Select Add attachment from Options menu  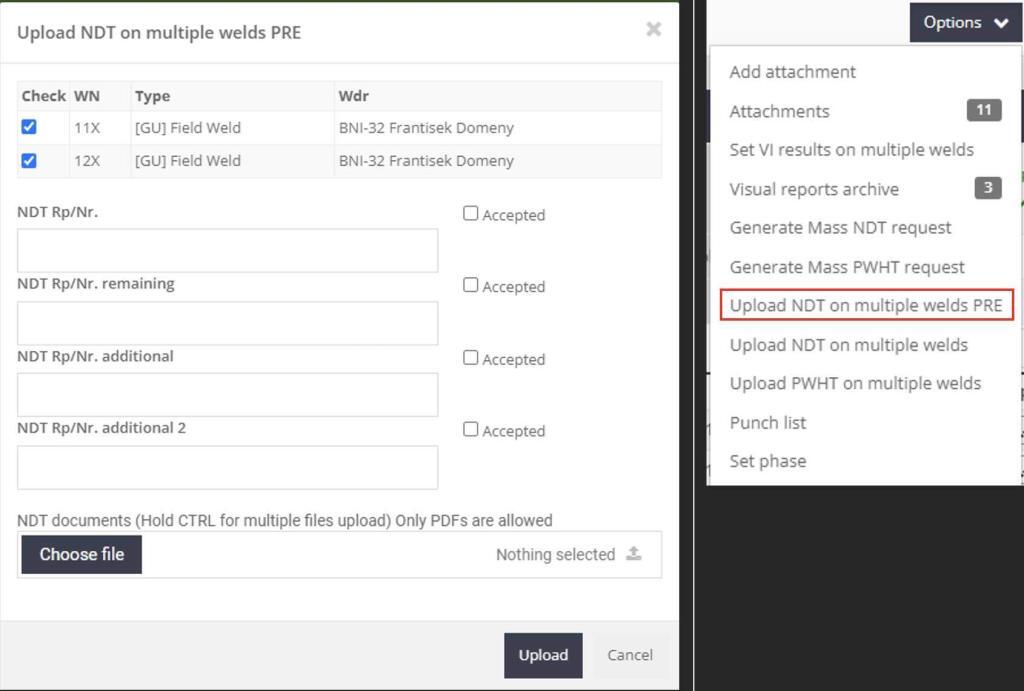792,72
